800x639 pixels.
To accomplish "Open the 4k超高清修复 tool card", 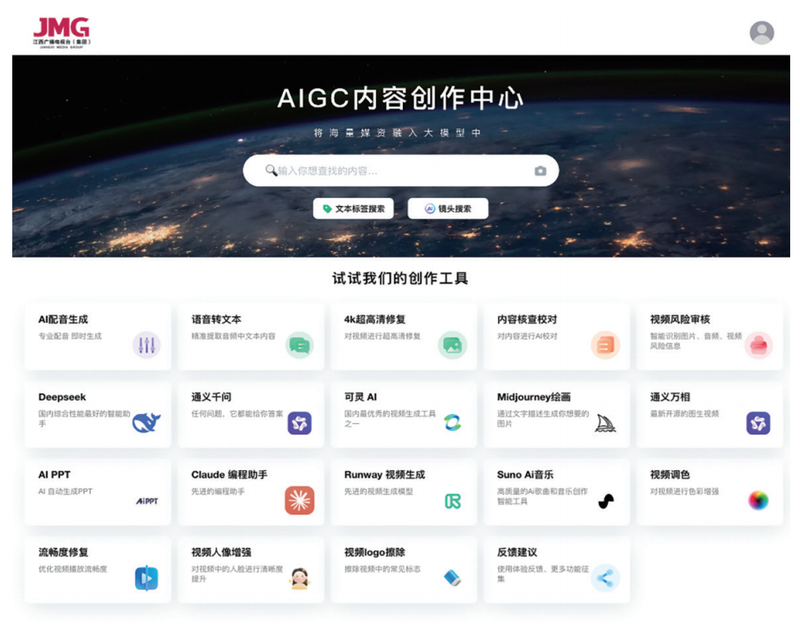I will (x=403, y=337).
